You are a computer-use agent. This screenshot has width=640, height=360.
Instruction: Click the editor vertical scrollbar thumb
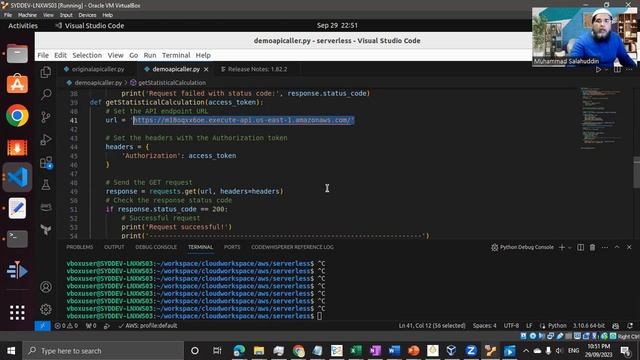(x=636, y=172)
